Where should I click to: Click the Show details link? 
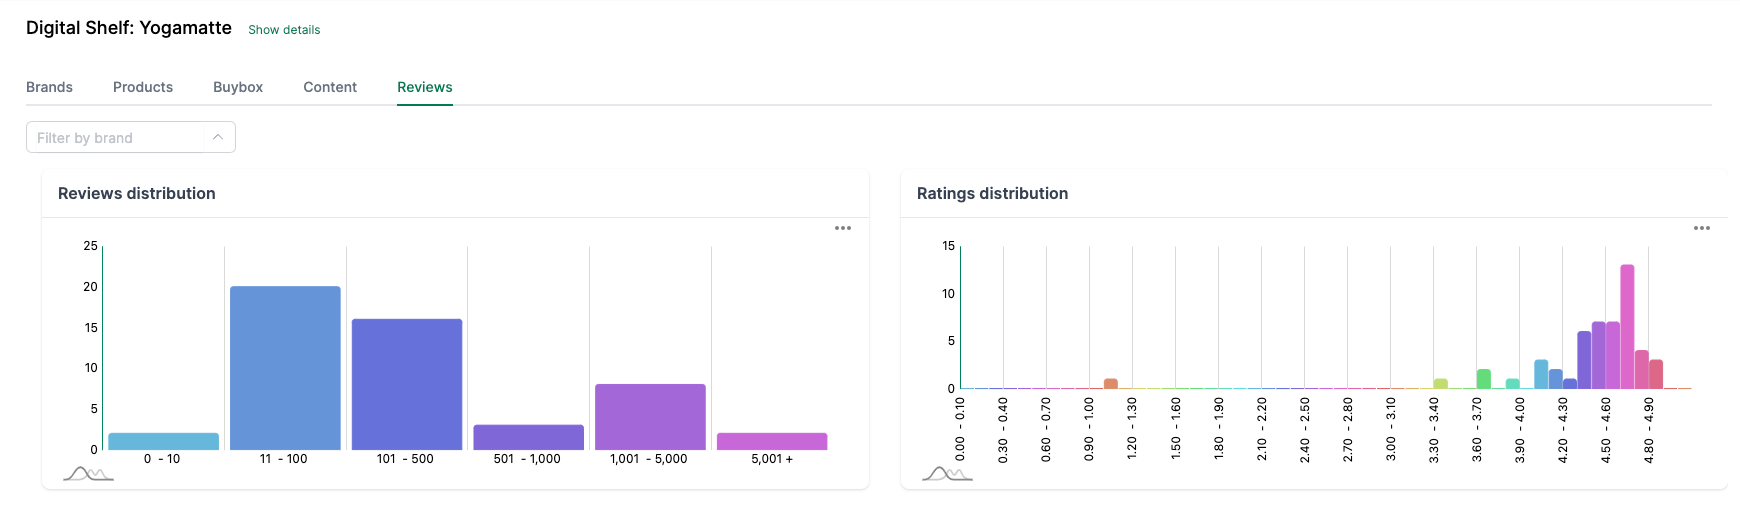click(284, 30)
